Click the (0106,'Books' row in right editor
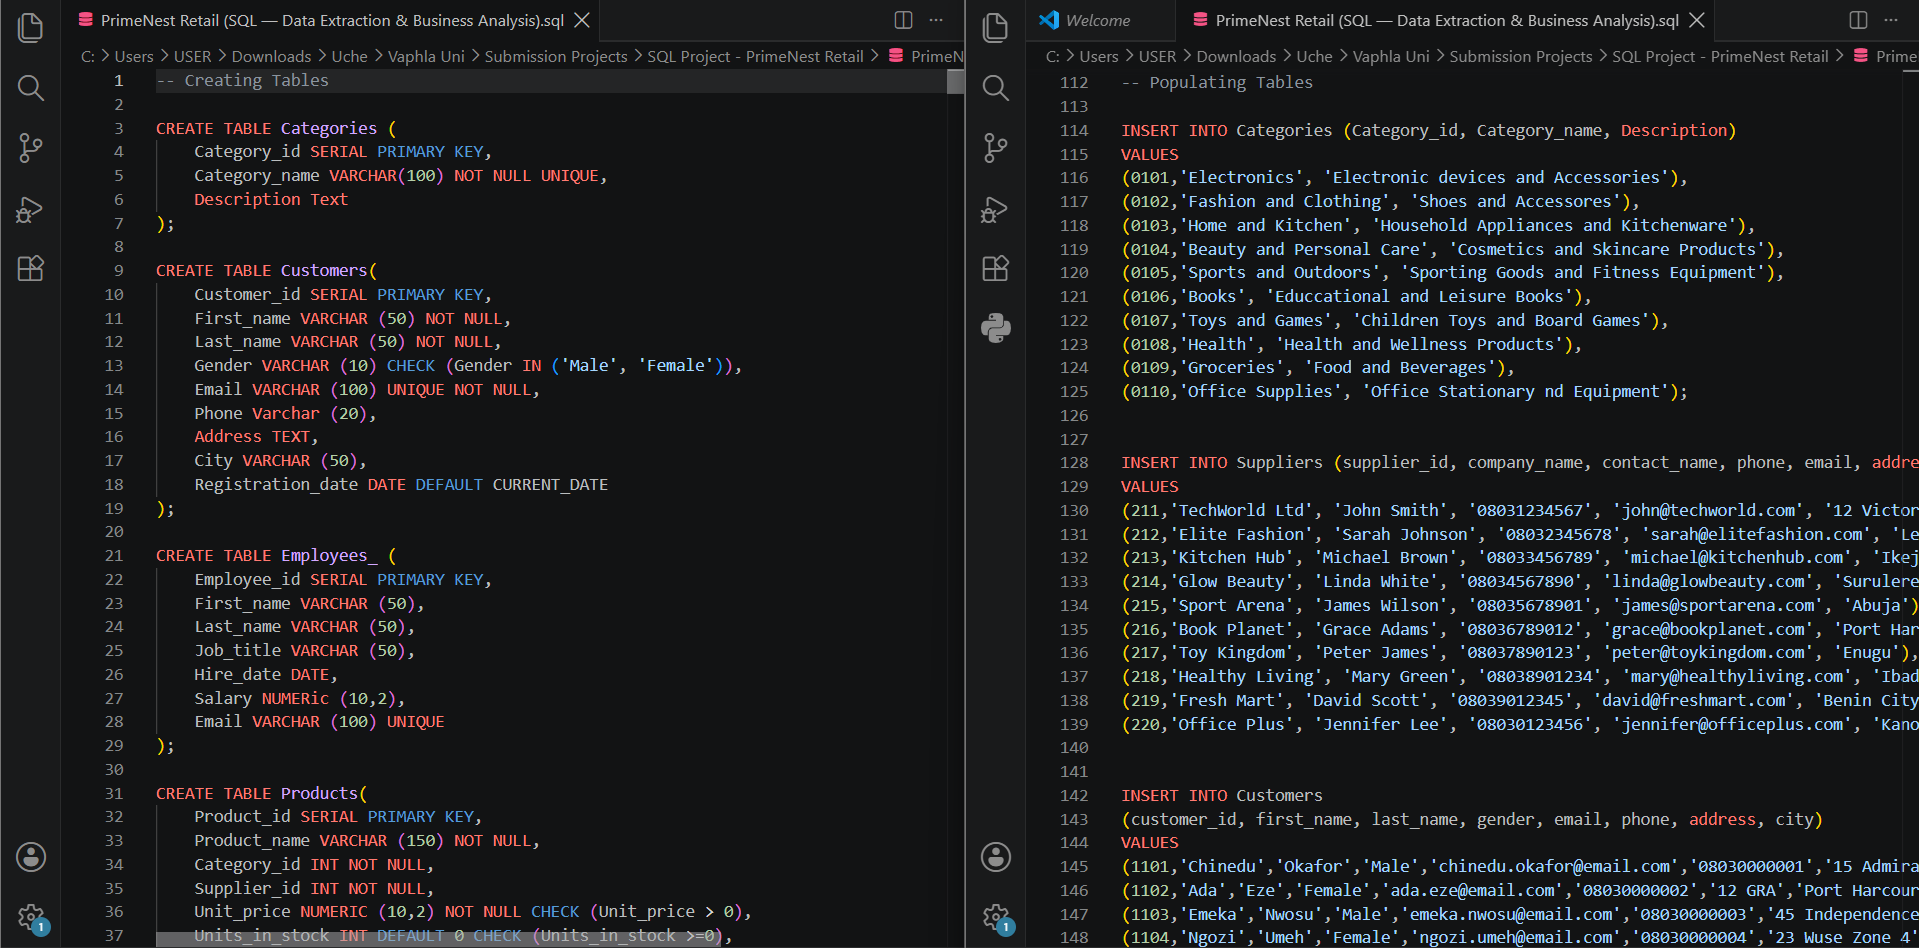 point(1356,297)
